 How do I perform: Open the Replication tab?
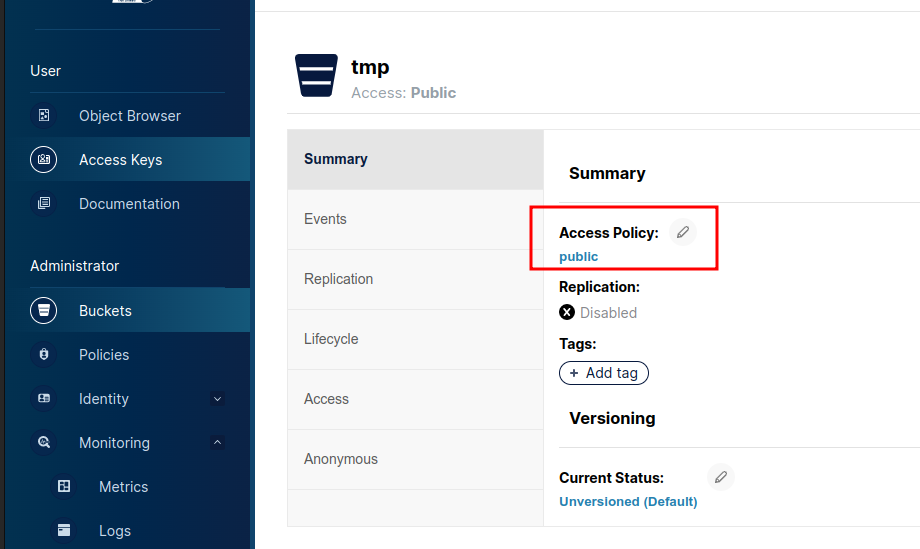(x=338, y=279)
